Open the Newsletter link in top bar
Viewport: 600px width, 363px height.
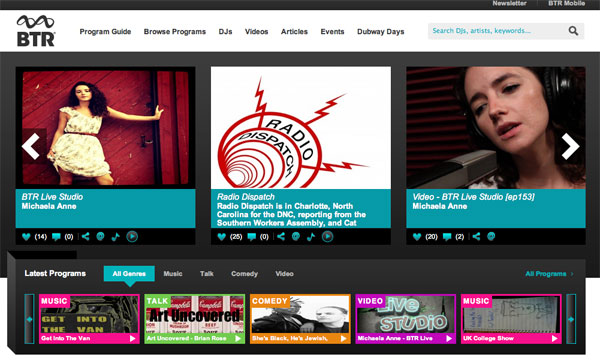[x=509, y=3]
